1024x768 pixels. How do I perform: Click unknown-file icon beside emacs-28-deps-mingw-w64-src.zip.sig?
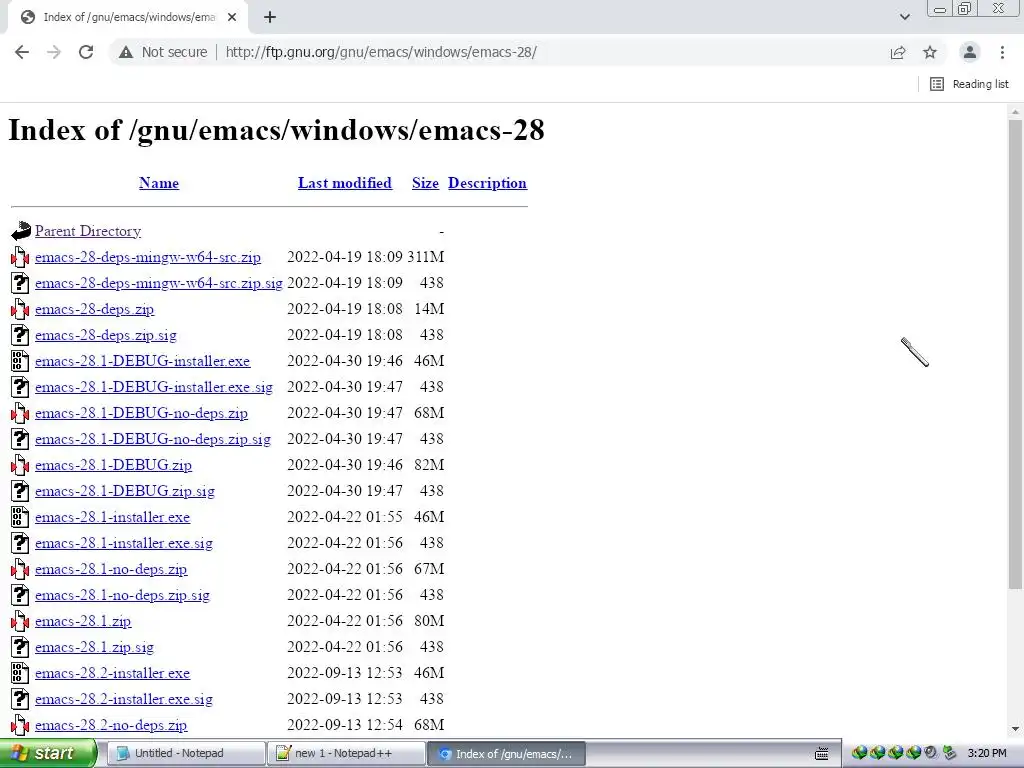point(20,283)
